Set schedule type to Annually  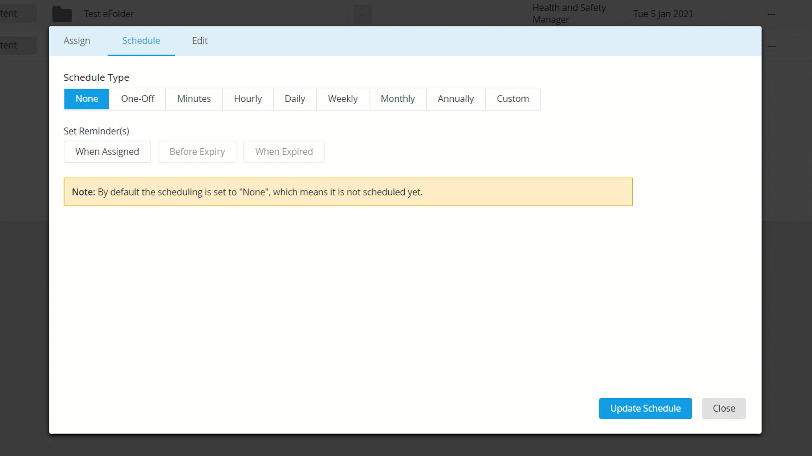(x=456, y=99)
